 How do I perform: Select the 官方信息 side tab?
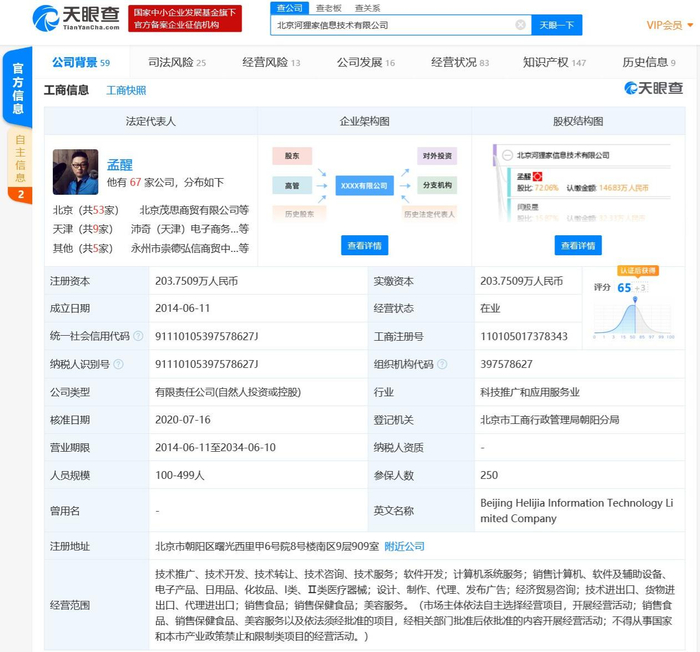point(17,88)
